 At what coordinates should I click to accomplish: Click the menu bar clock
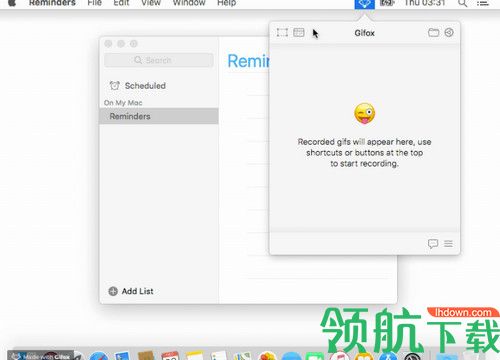point(425,3)
